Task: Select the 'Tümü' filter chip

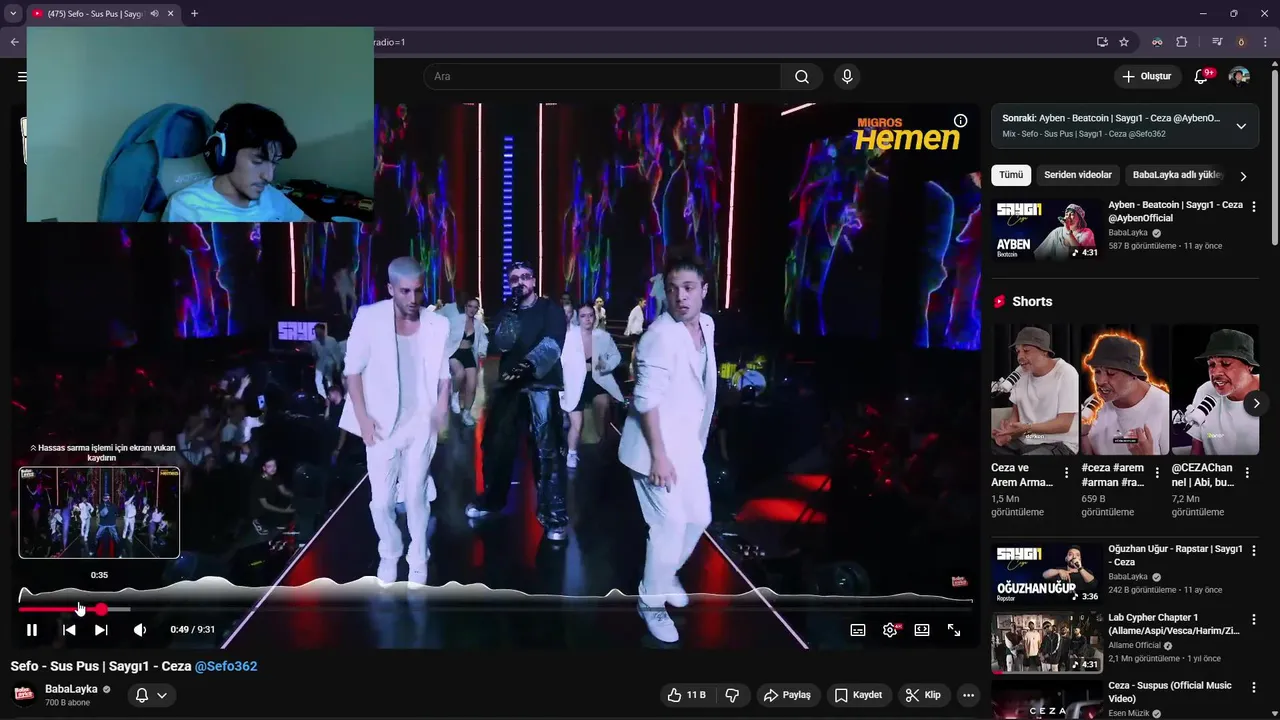Action: pyautogui.click(x=1011, y=175)
